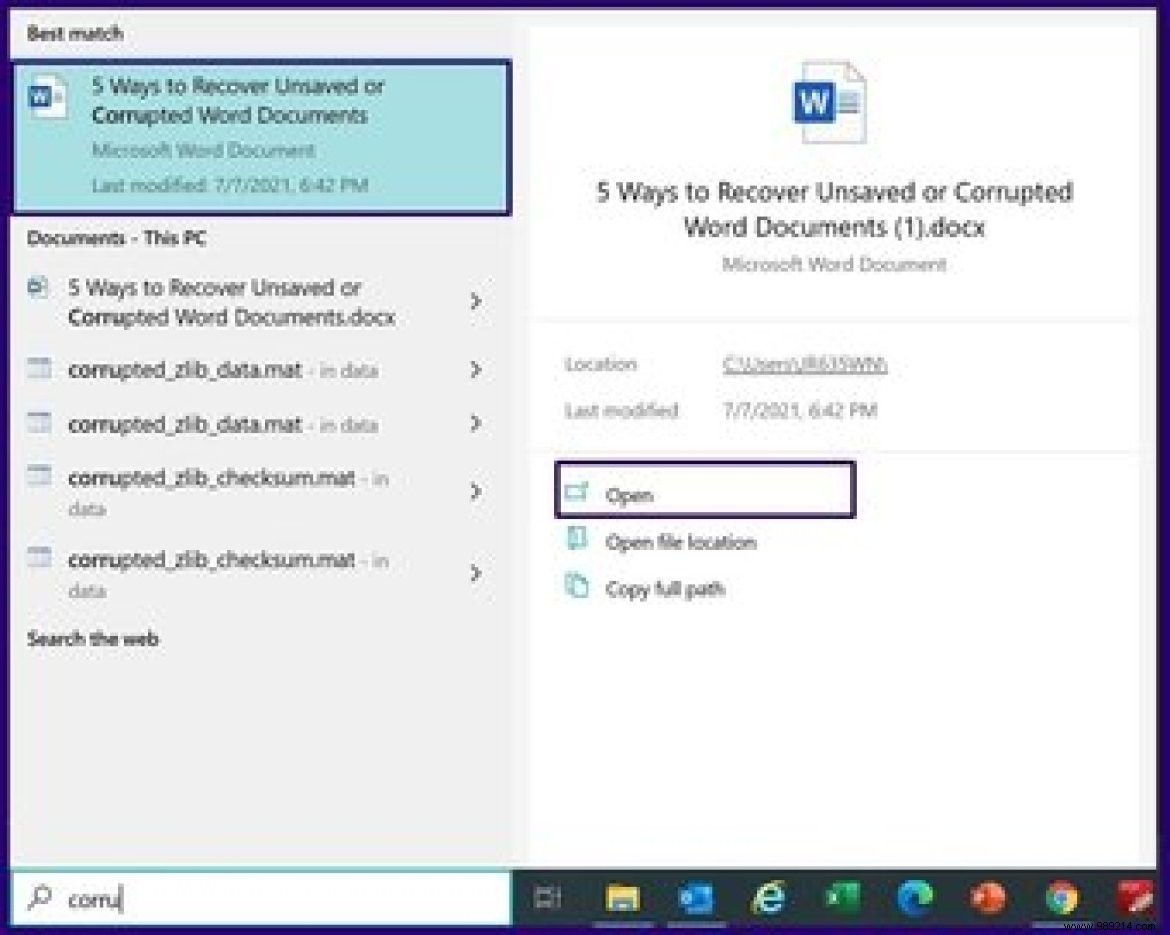
Task: Expand the 5 Ways to Recover document result
Action: pos(476,301)
